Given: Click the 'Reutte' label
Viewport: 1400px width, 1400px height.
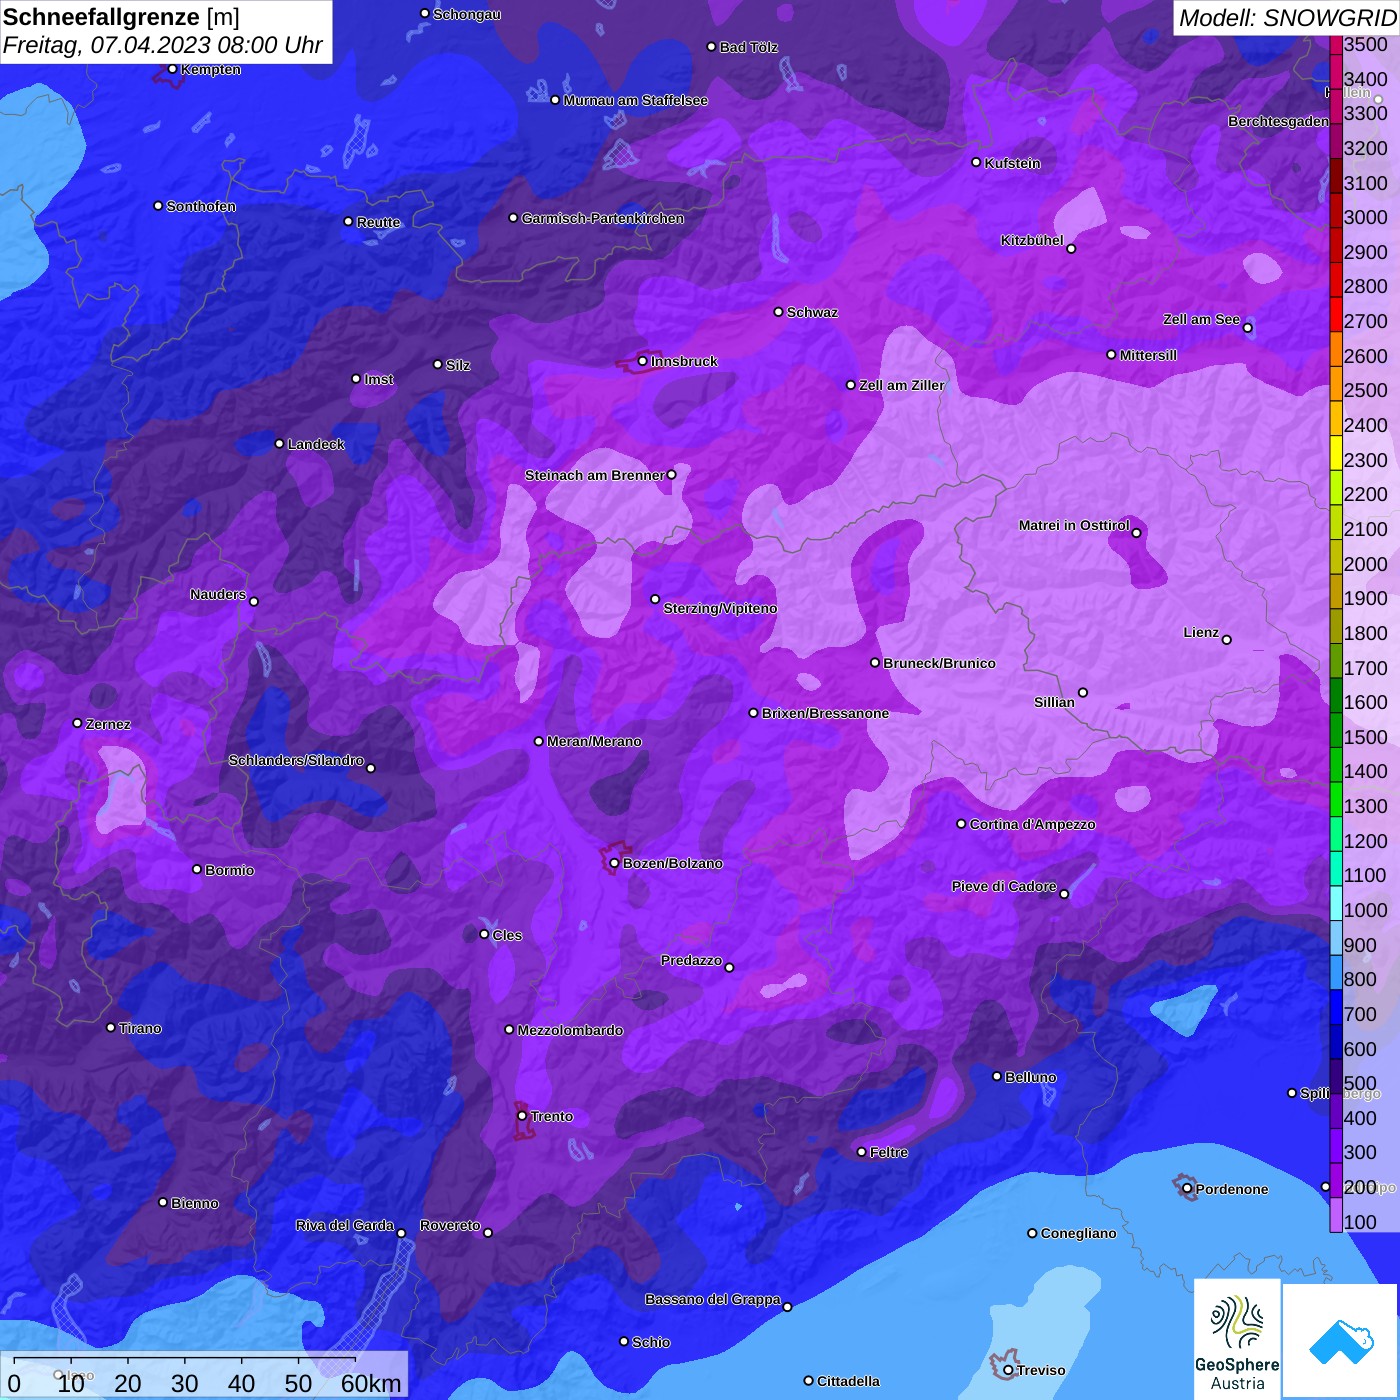Looking at the screenshot, I should pyautogui.click(x=378, y=222).
